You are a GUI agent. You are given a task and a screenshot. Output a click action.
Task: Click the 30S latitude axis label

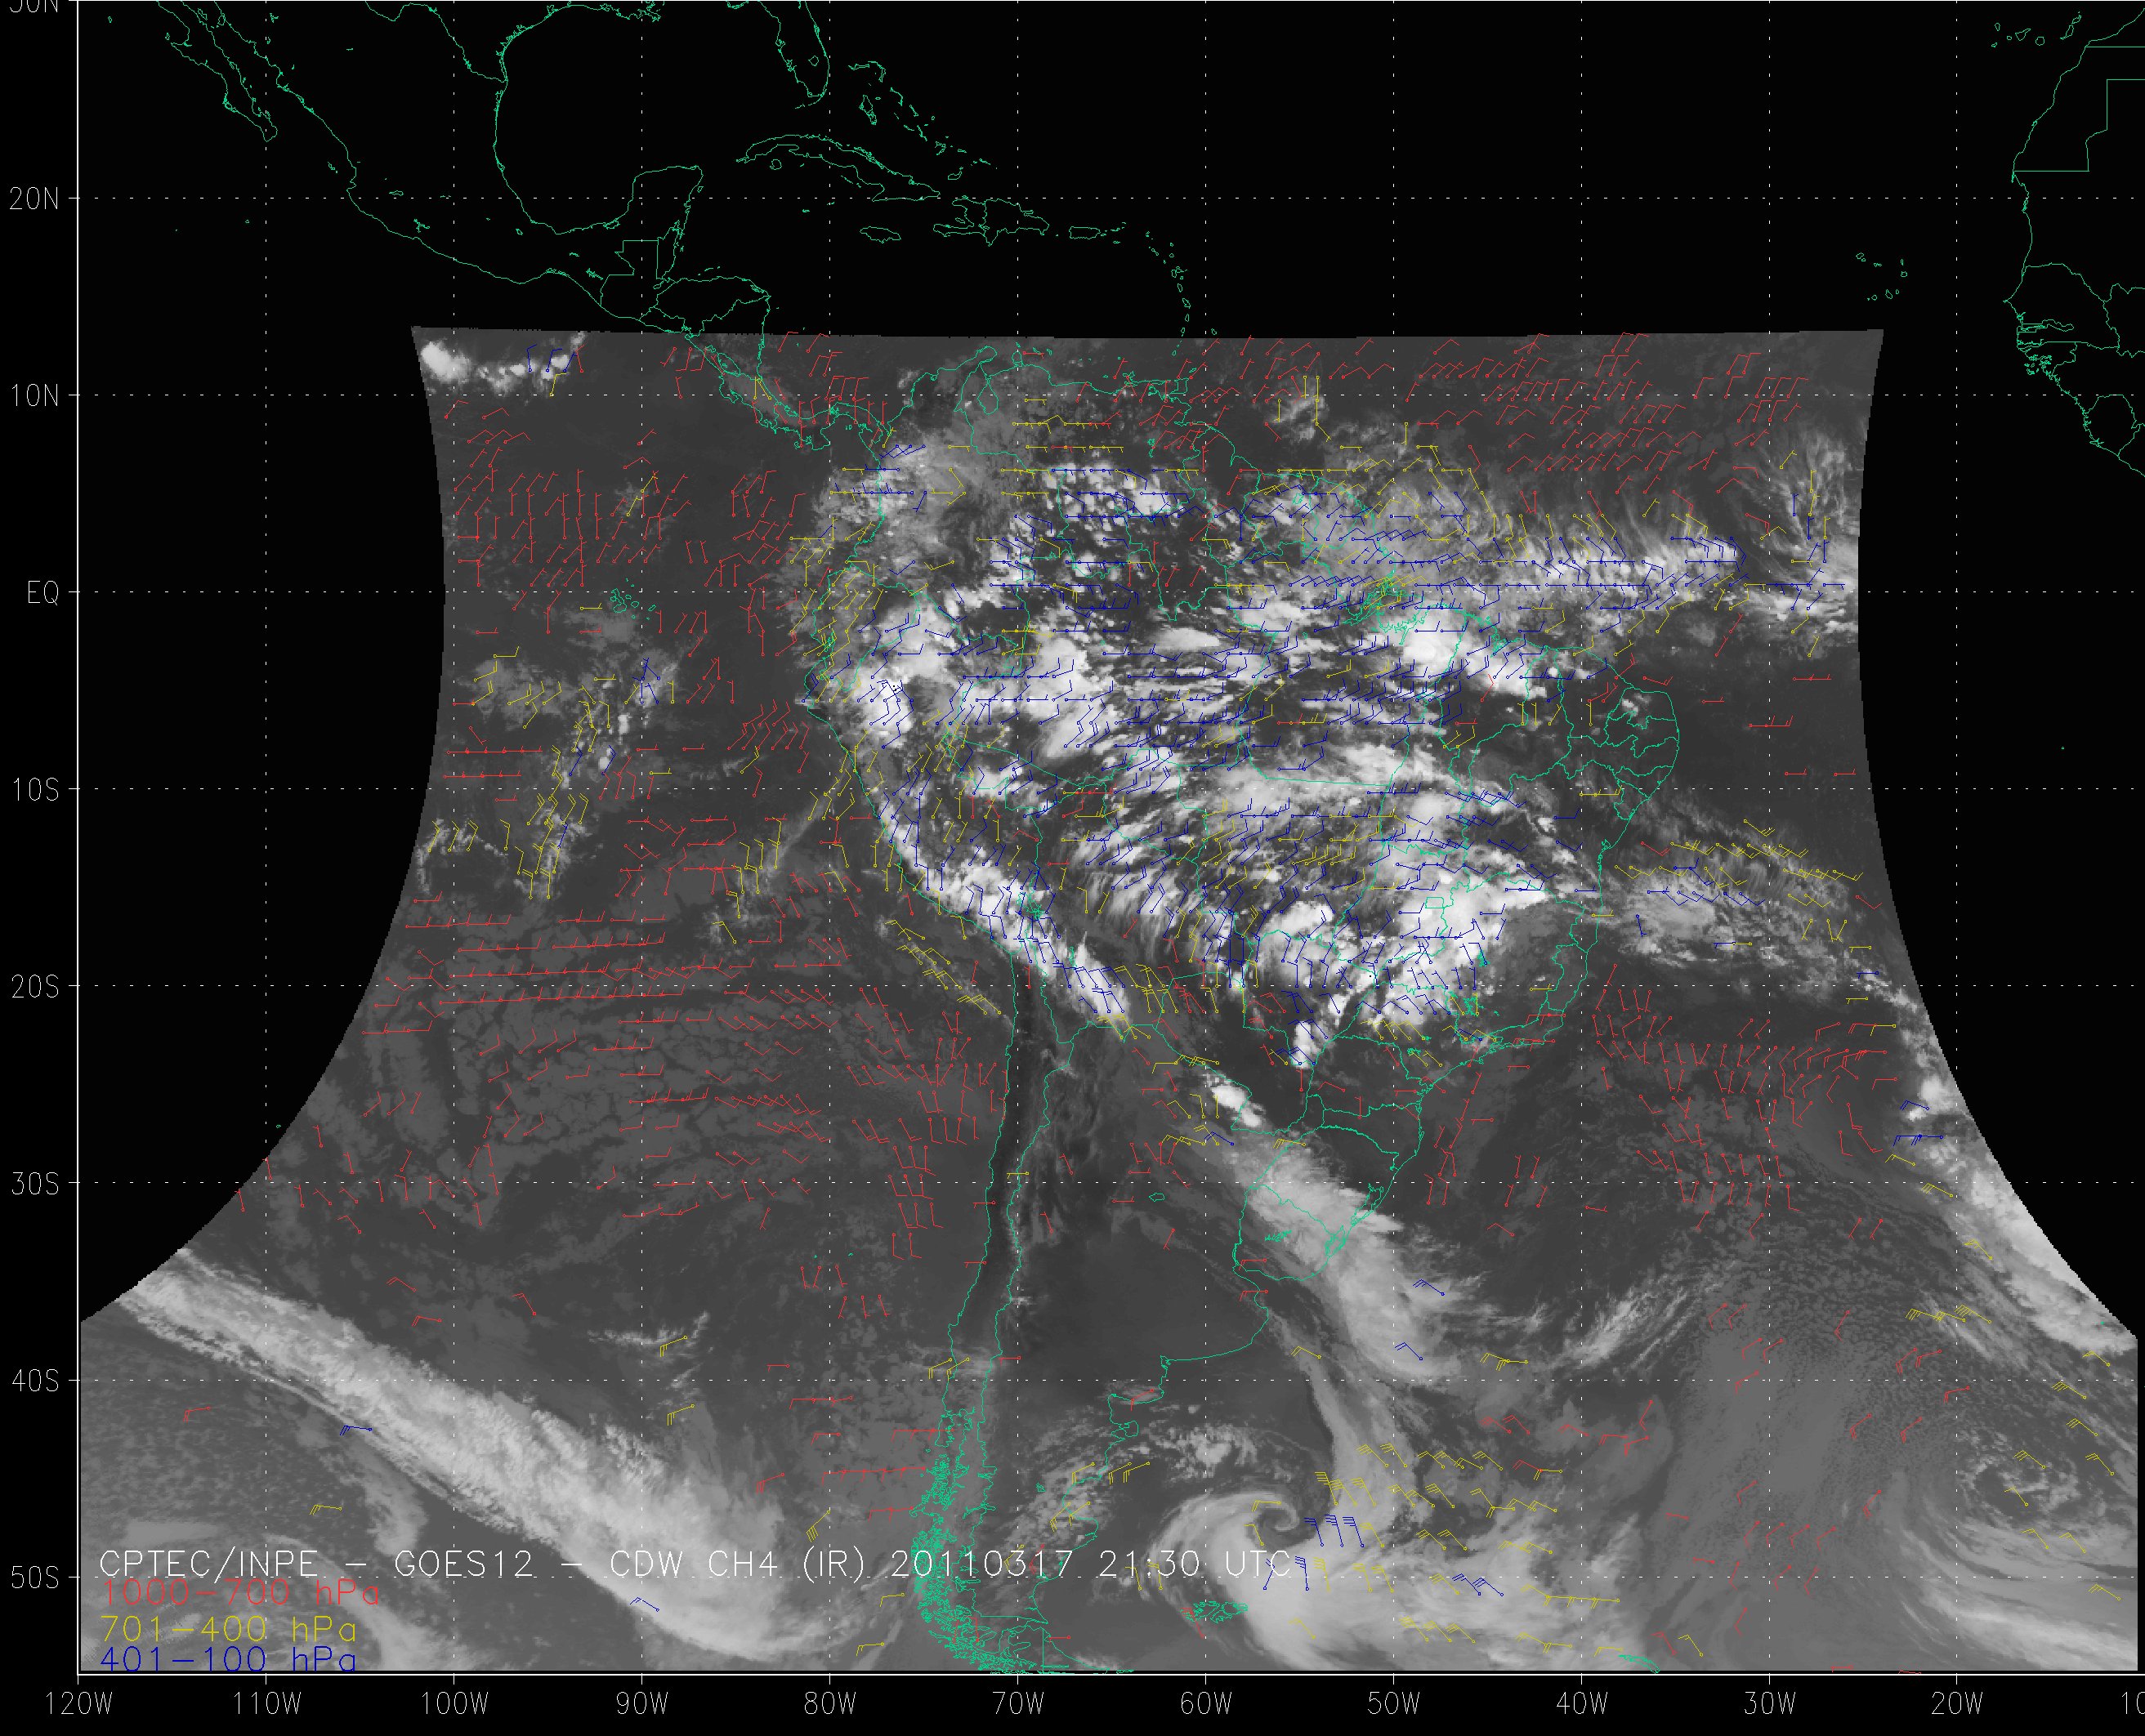(x=35, y=1184)
